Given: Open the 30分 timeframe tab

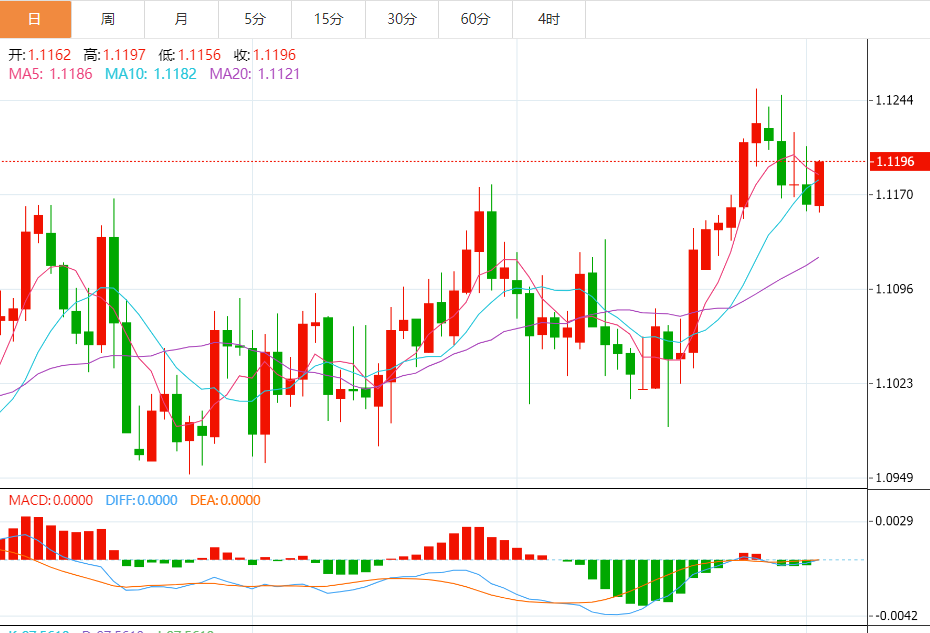Looking at the screenshot, I should pos(402,19).
